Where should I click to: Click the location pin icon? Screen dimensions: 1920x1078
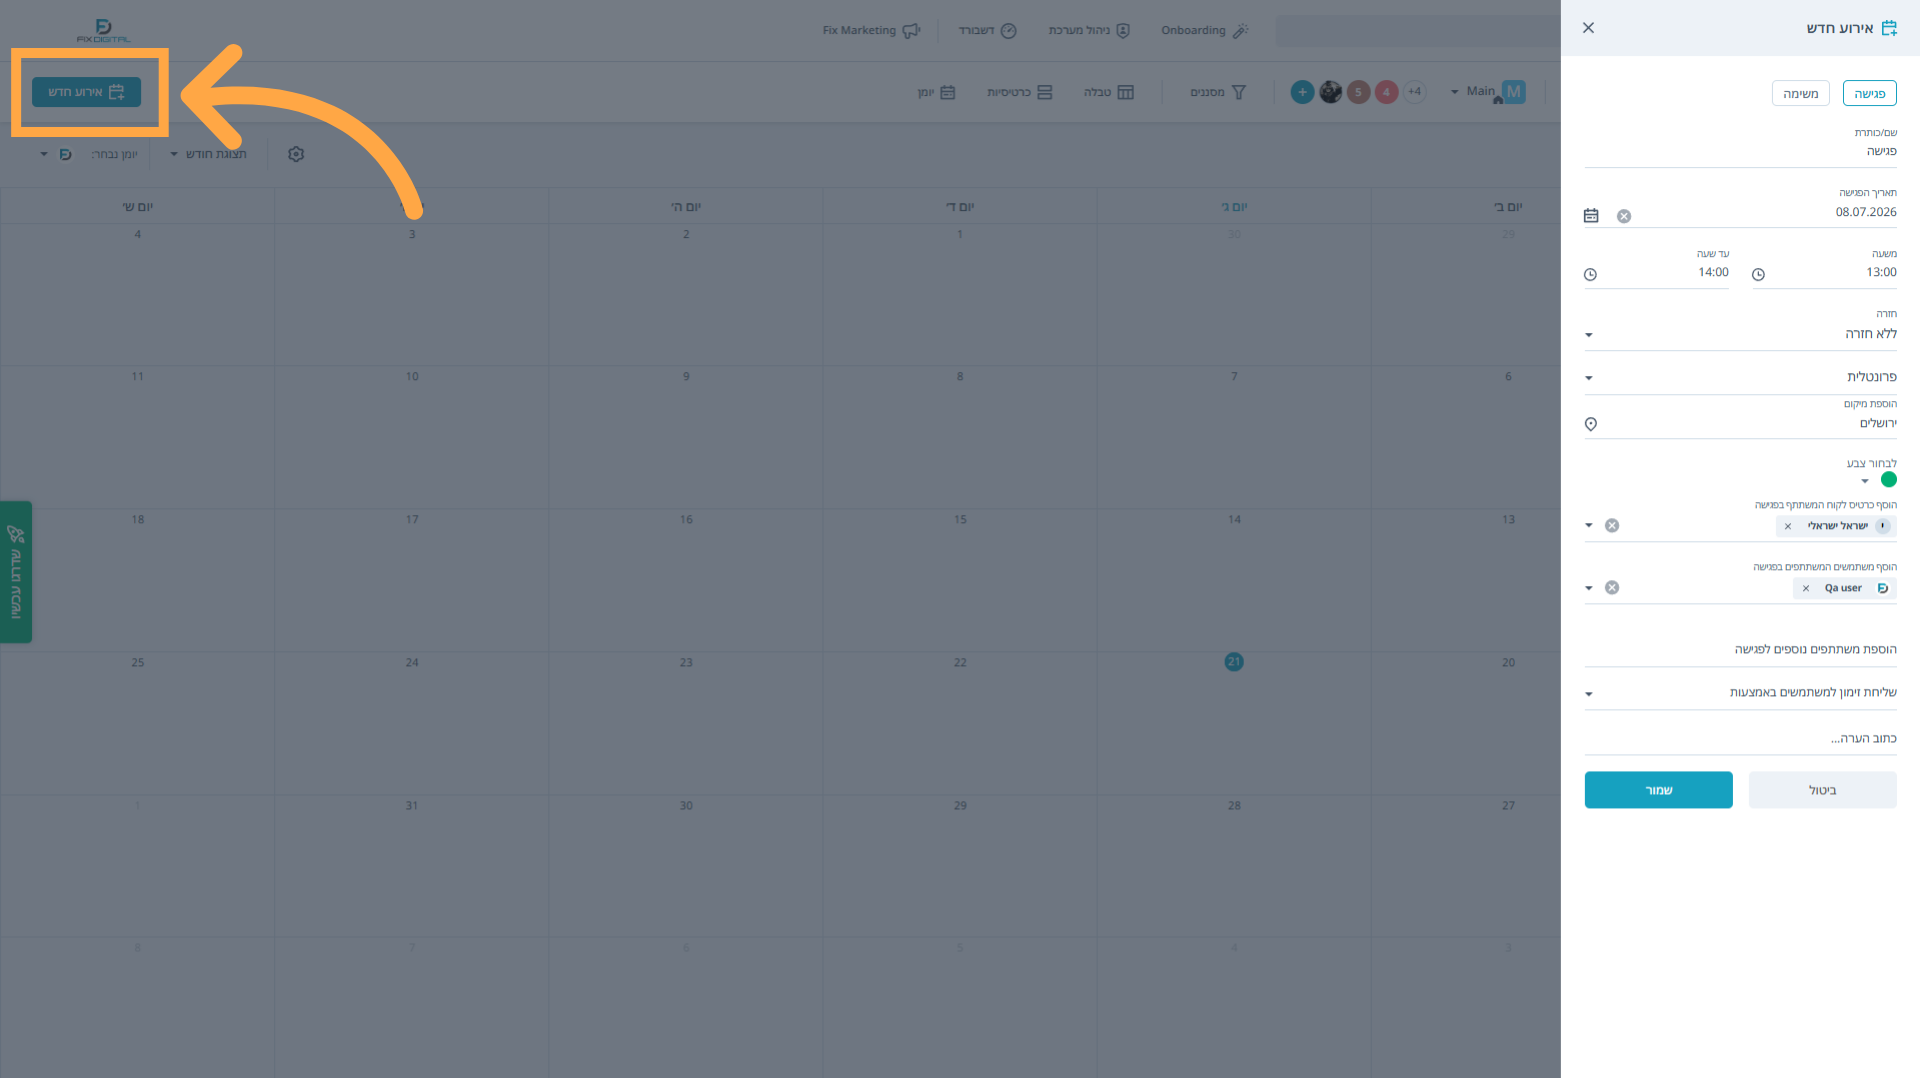pyautogui.click(x=1591, y=424)
